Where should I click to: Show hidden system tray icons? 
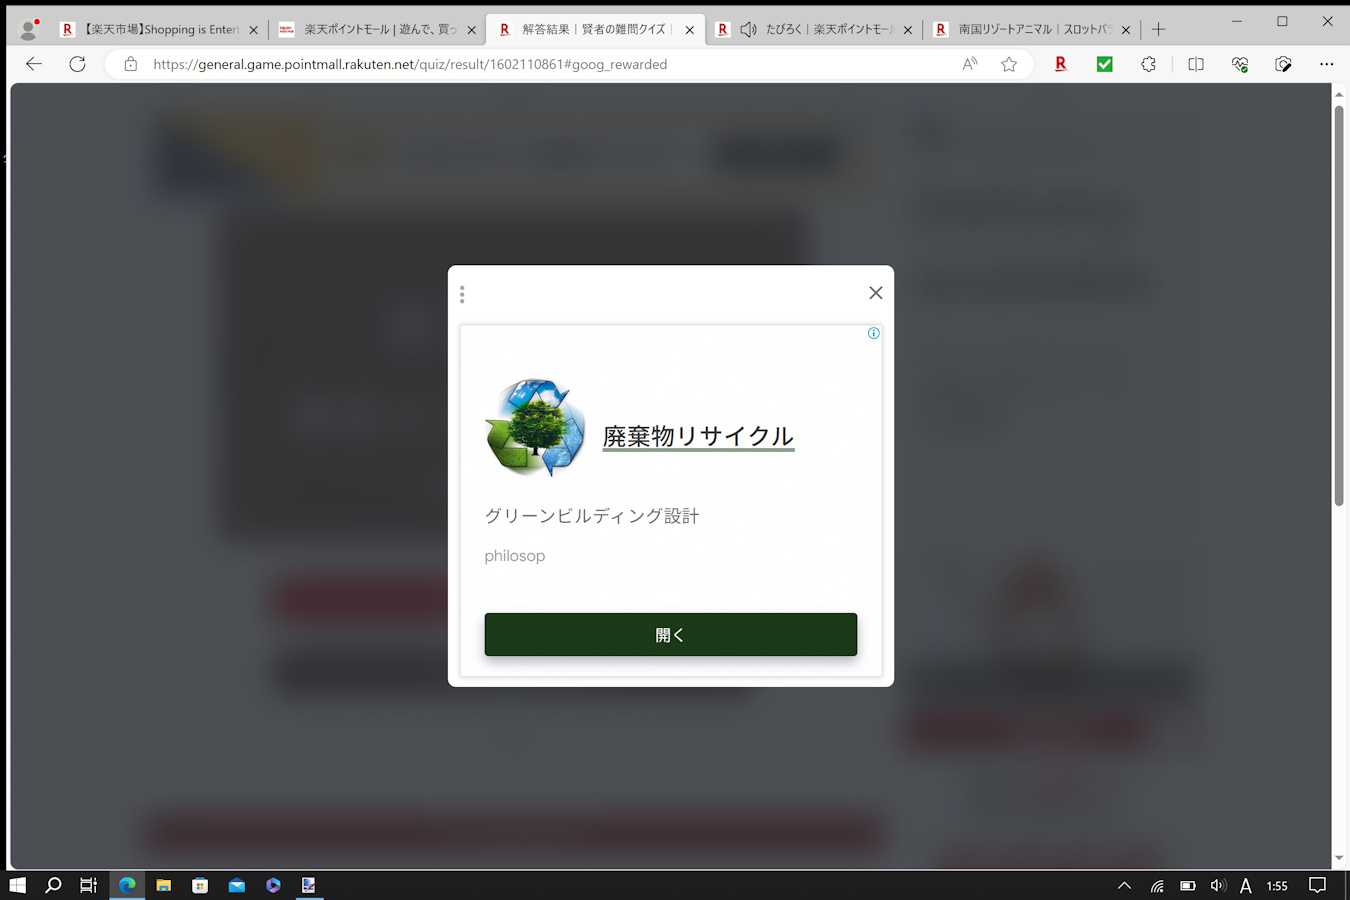pyautogui.click(x=1124, y=885)
